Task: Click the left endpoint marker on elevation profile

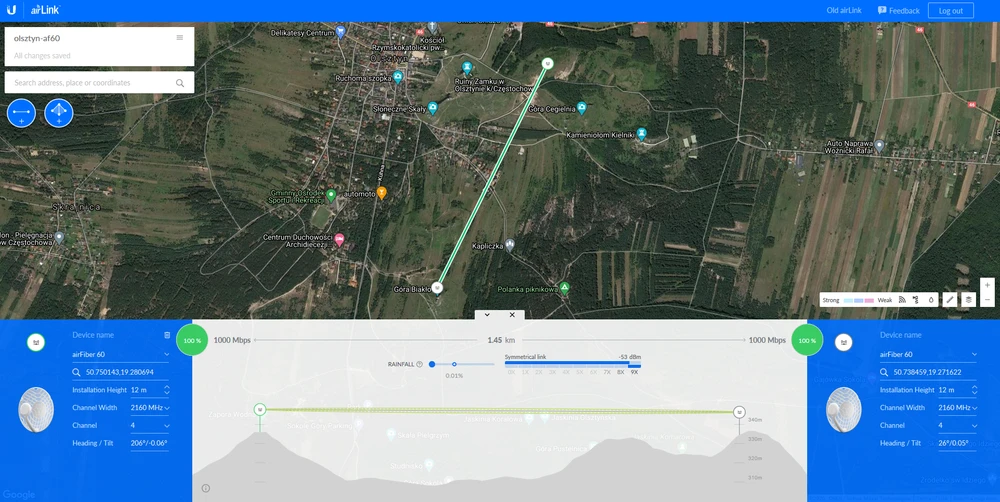Action: [260, 410]
